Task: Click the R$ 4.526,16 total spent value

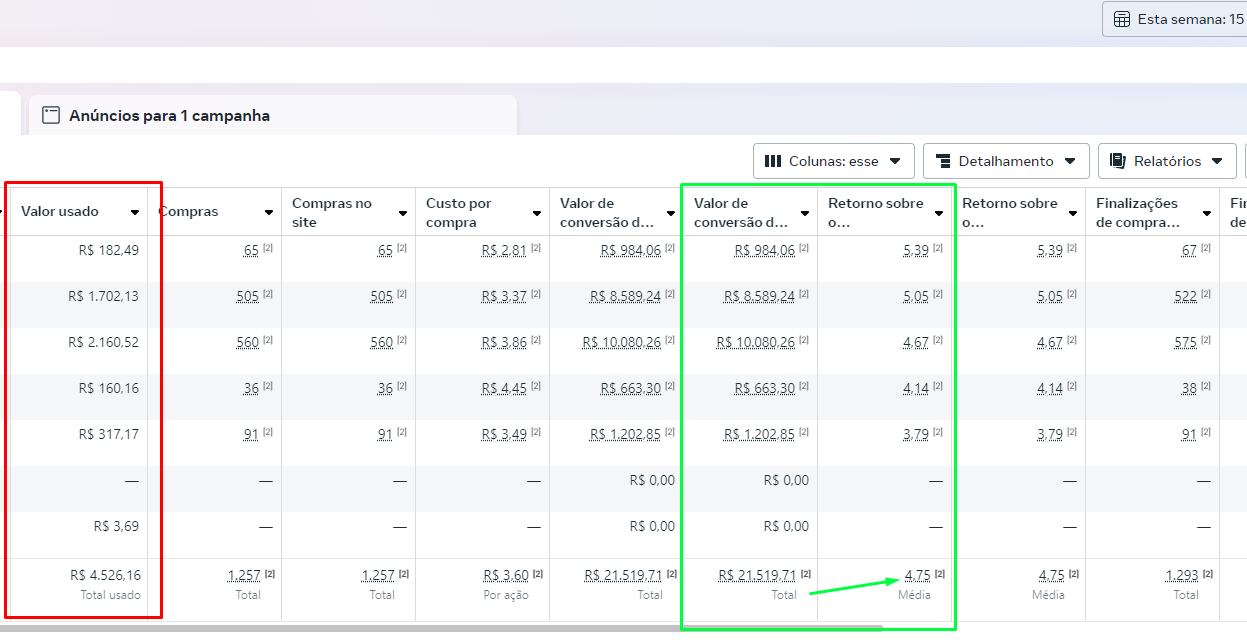Action: (106, 575)
